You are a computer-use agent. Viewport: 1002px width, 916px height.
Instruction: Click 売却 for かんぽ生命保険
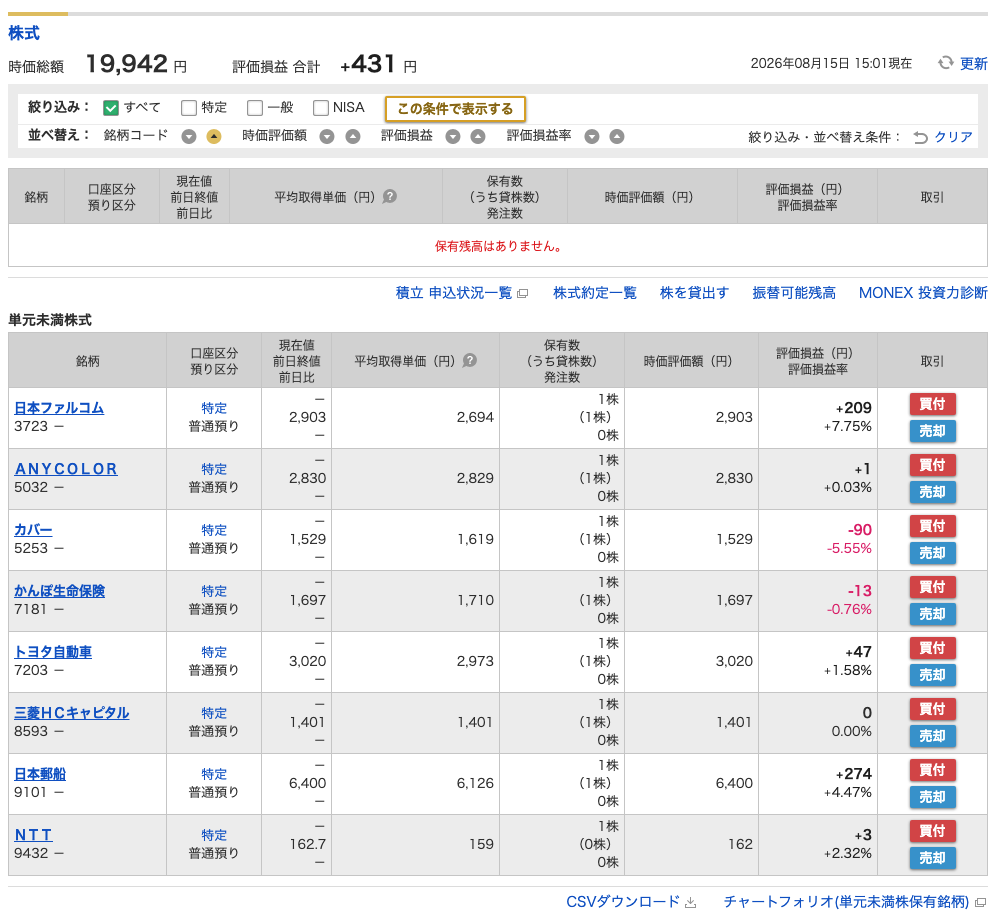pos(932,614)
